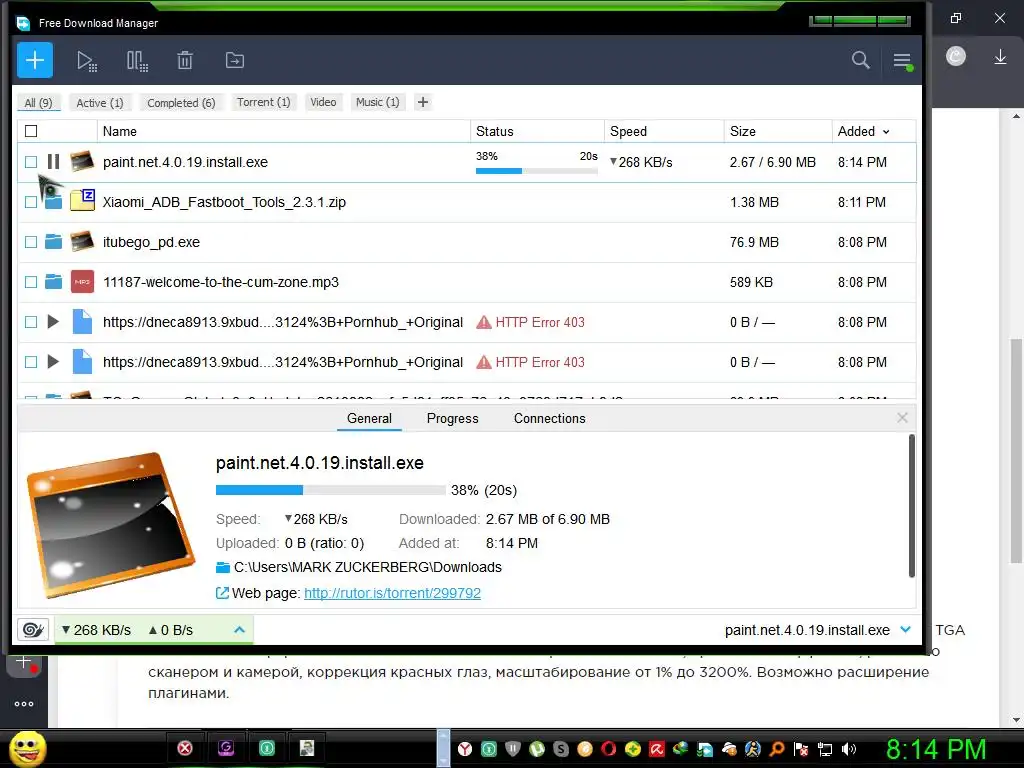
Task: Click the speaker volume tray icon
Action: pos(849,748)
